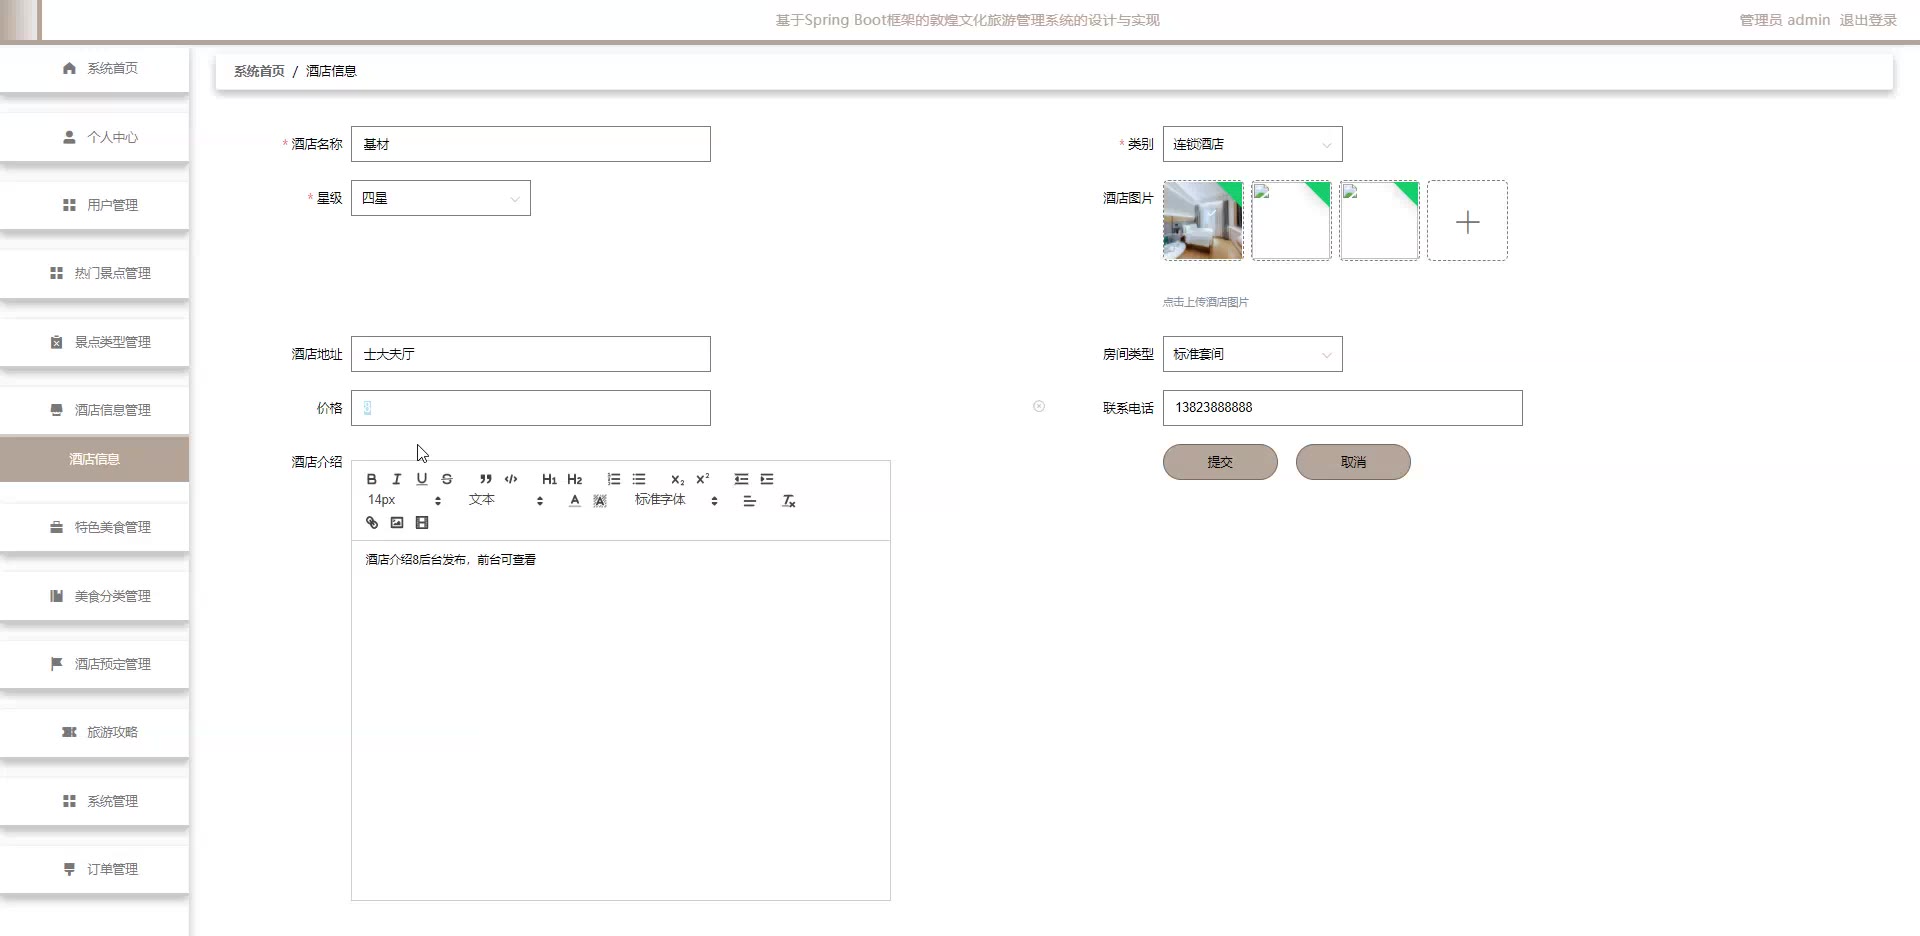
Task: Clear the field with the circled x icon
Action: pos(1039,406)
